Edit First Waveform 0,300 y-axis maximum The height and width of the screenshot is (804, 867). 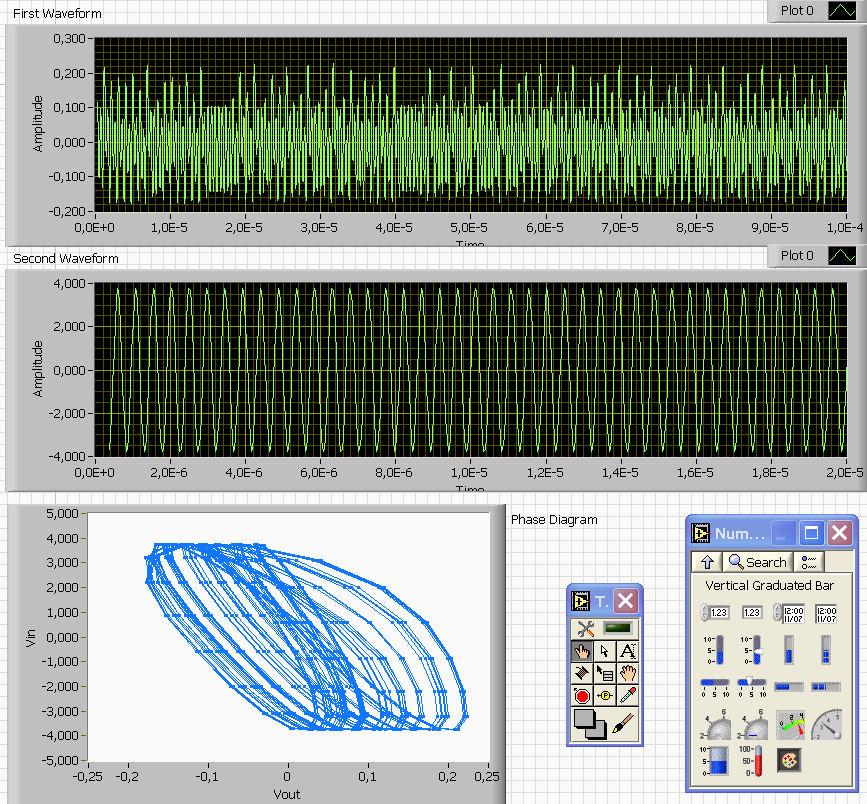tap(70, 39)
